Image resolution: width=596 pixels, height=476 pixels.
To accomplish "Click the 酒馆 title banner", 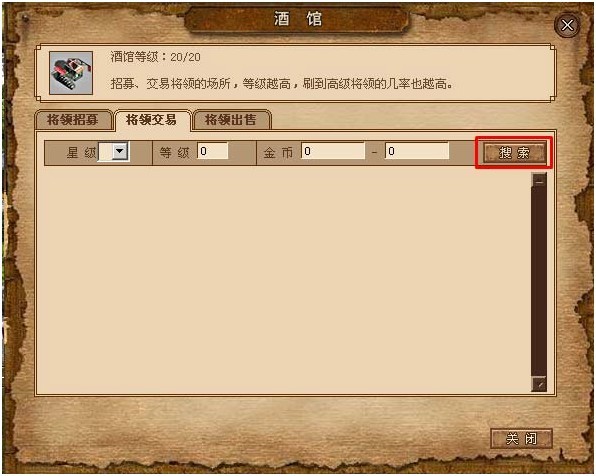I will (297, 19).
